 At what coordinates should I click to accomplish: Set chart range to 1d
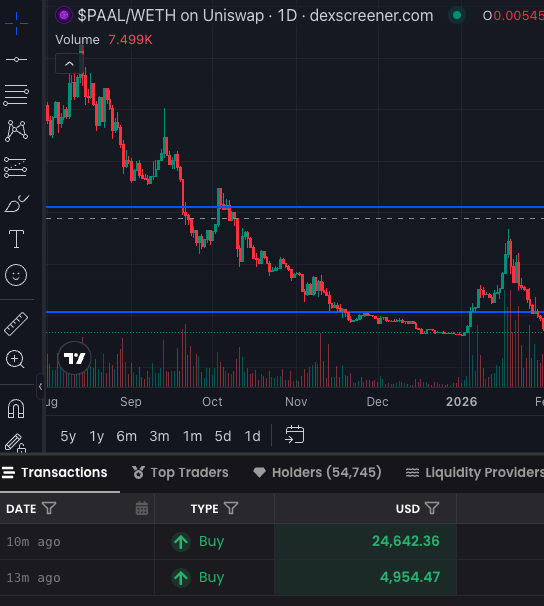(253, 436)
